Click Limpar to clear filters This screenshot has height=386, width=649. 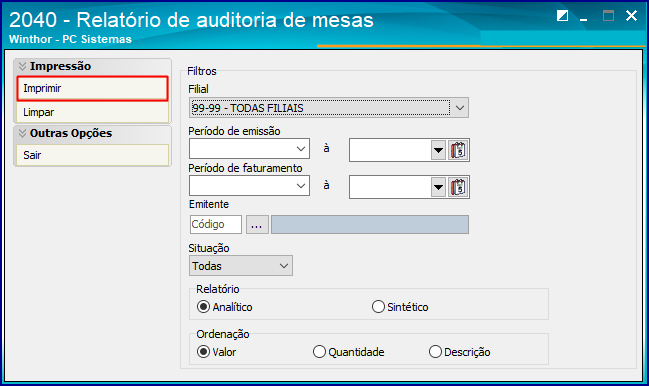coord(93,112)
